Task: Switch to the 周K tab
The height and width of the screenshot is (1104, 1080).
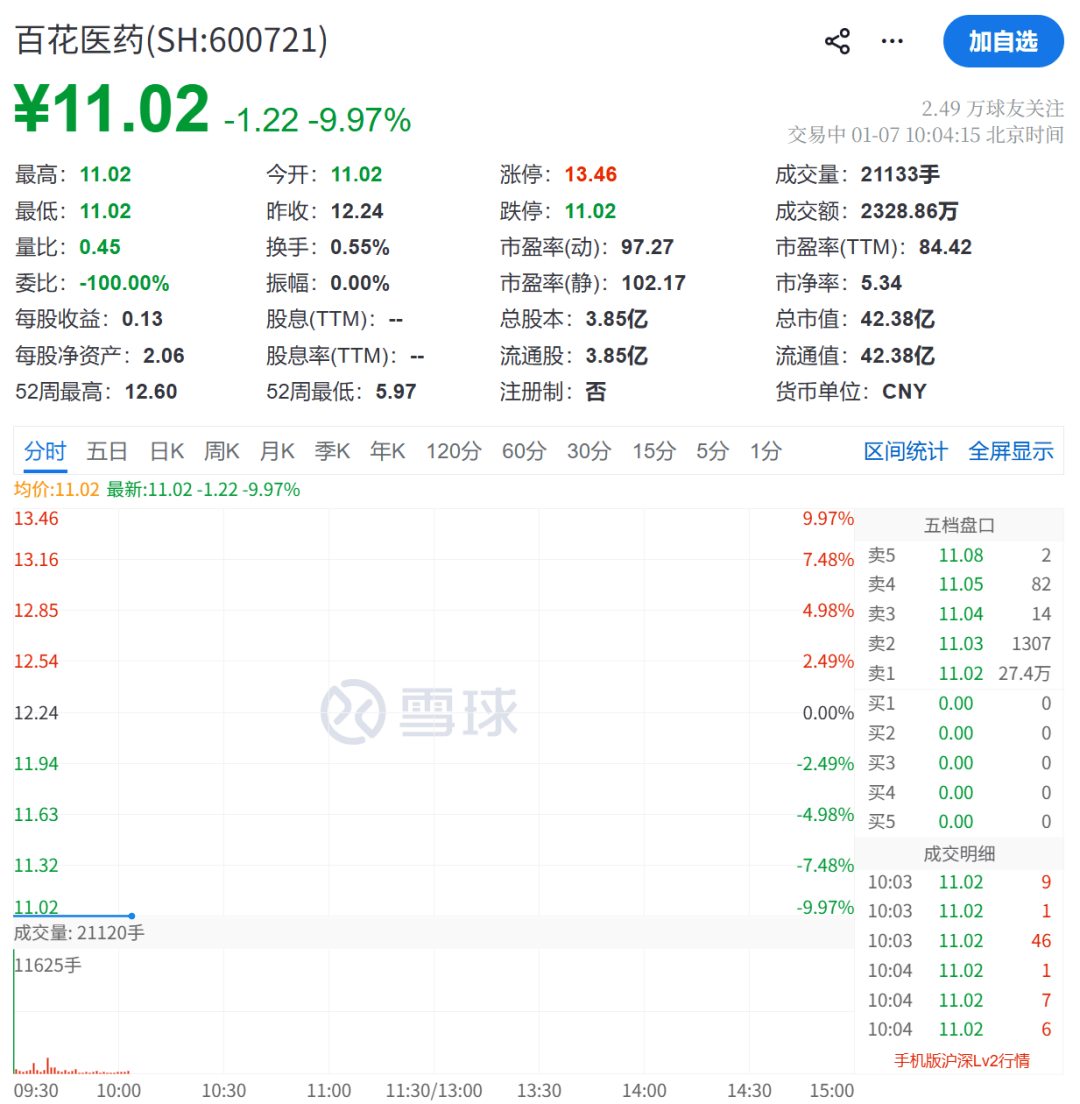Action: click(222, 451)
